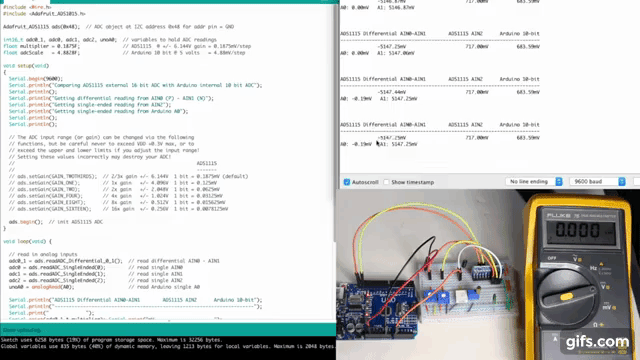Image resolution: width=640 pixels, height=360 pixels.
Task: Click the last A0: -0.19mV serial output line
Action: point(379,144)
